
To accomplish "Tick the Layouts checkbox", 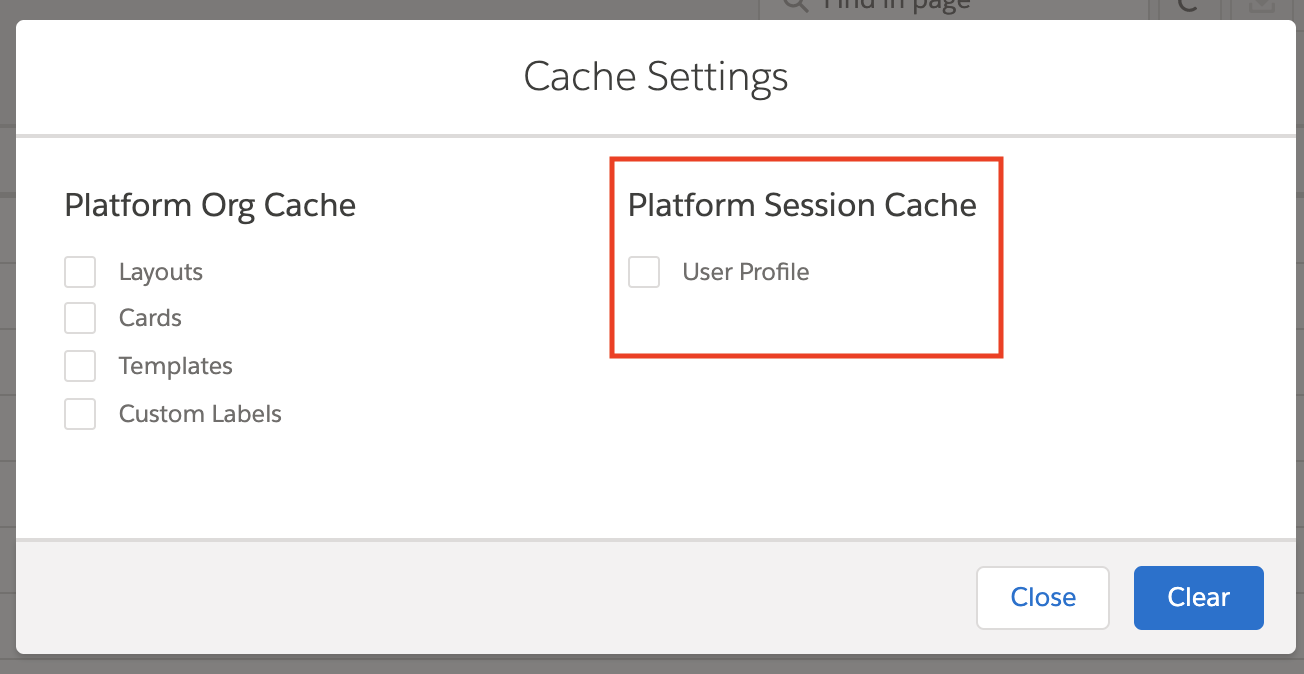I will point(80,272).
